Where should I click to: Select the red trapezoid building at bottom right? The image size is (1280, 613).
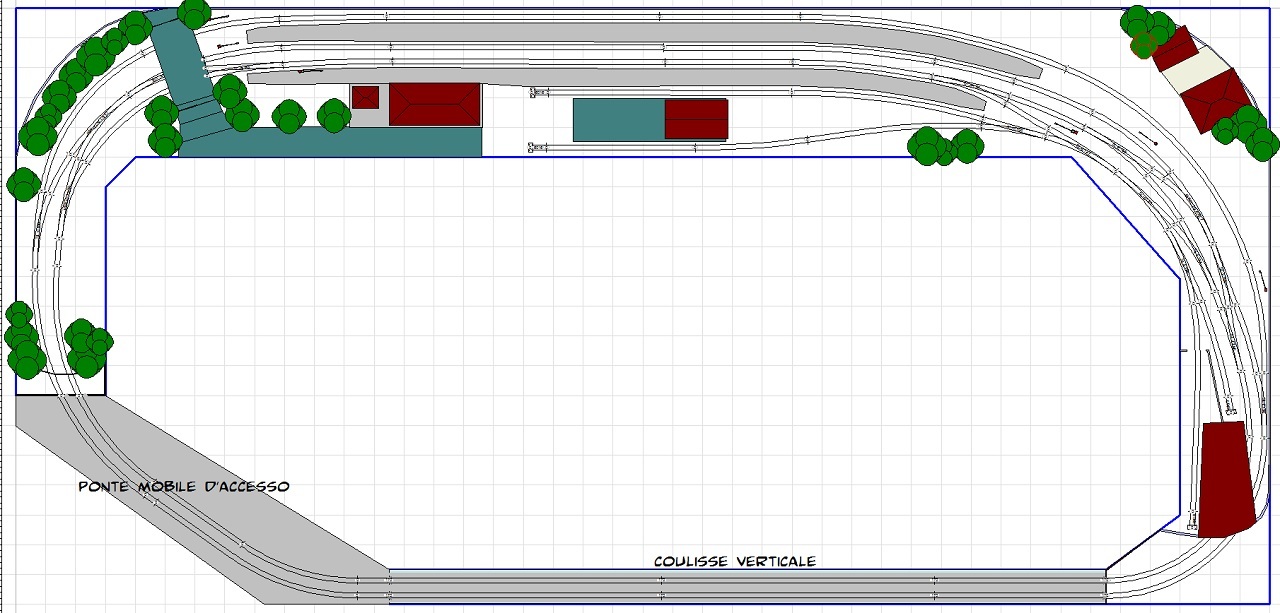1226,479
